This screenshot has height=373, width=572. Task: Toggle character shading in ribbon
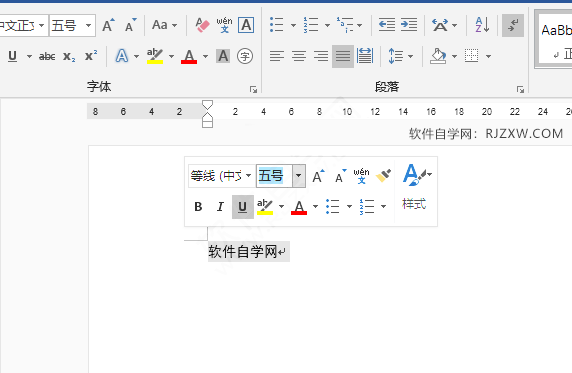click(223, 56)
